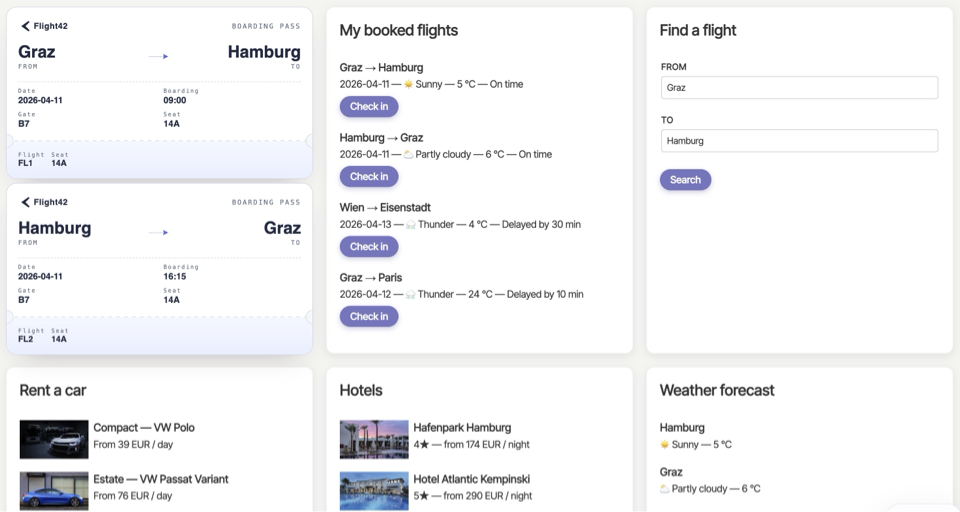Click sunny icon in Hamburg weather forecast
The image size is (960, 512).
[664, 445]
